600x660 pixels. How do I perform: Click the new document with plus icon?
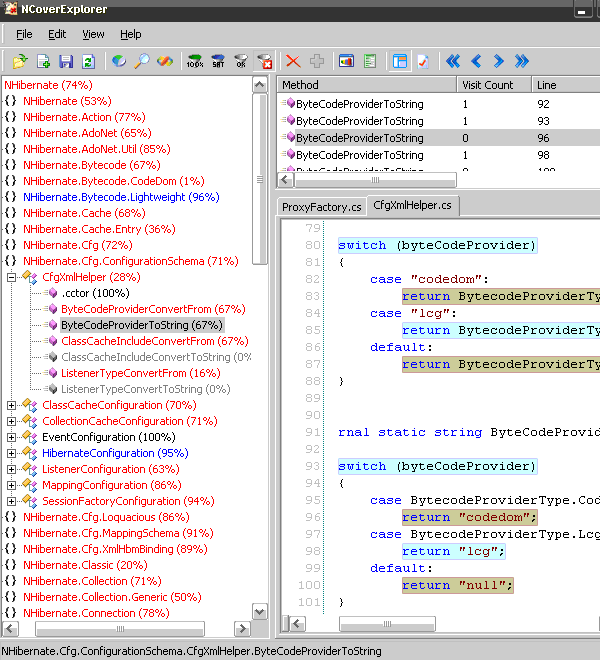point(43,61)
